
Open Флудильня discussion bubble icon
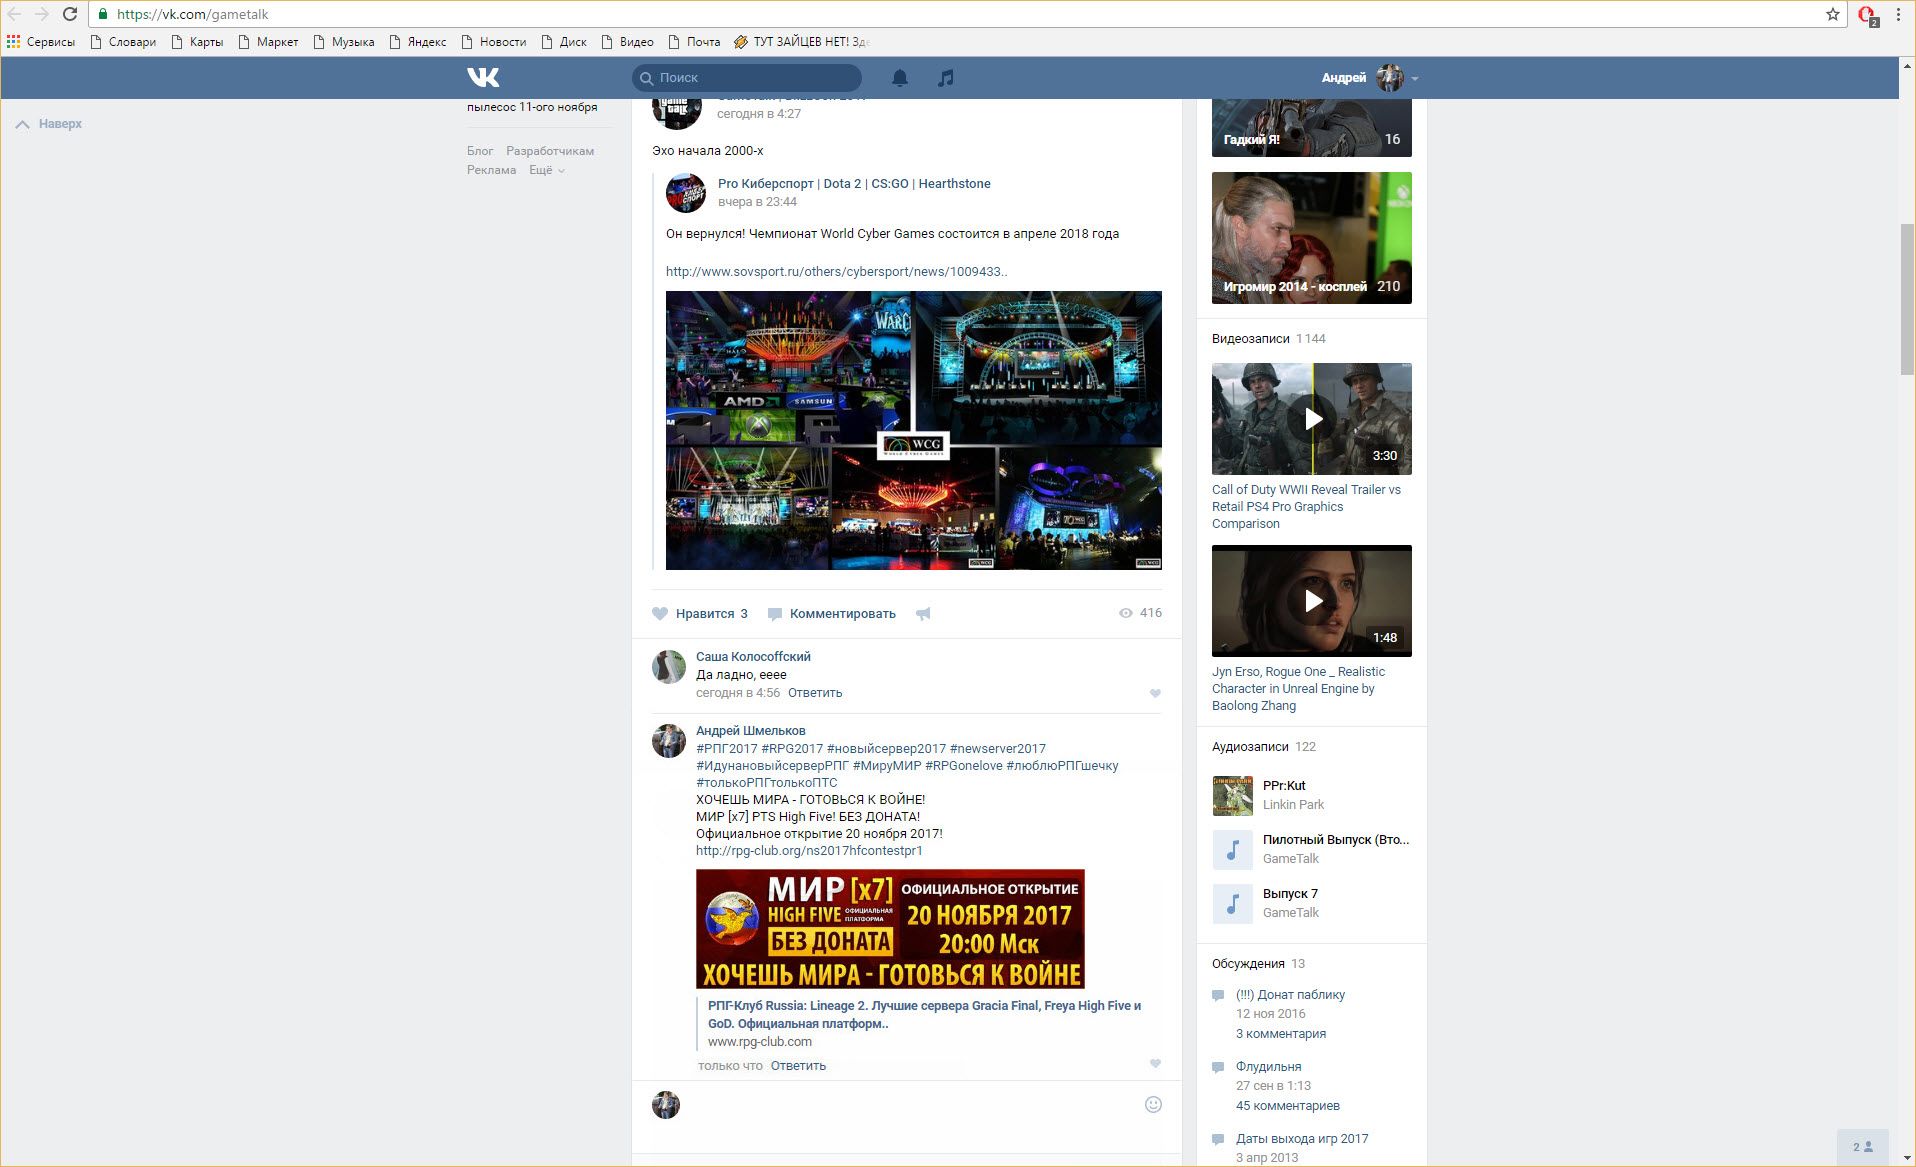tap(1218, 1067)
